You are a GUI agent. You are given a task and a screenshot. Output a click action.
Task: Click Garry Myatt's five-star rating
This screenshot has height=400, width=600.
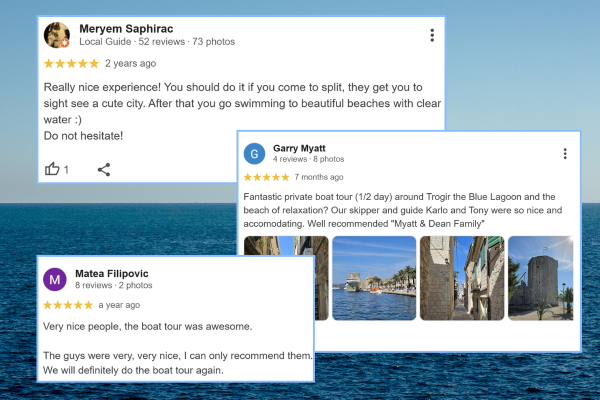266,177
